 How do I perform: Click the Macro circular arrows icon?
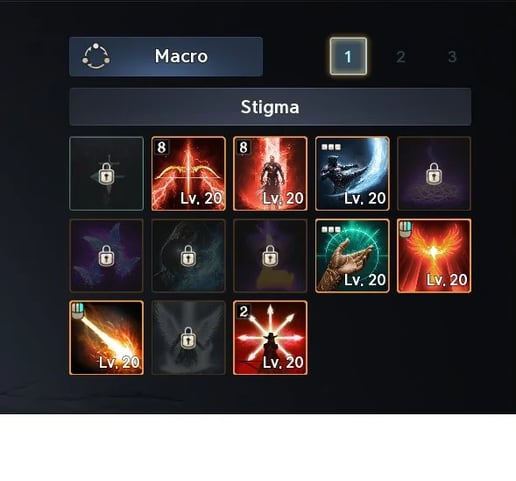(x=96, y=56)
